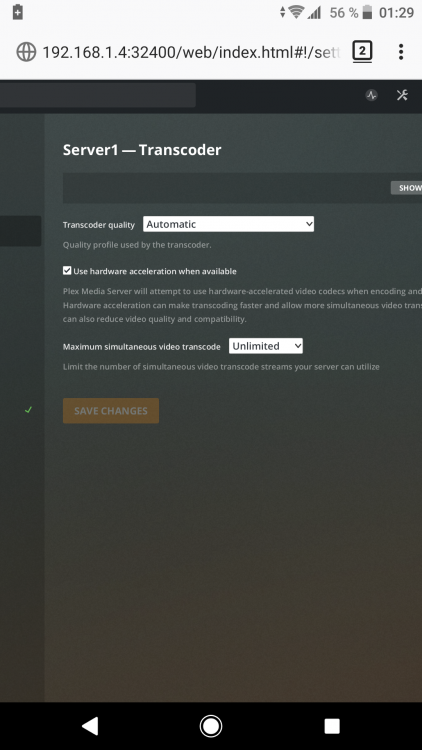Click the Plex search field at top

pyautogui.click(x=98, y=95)
